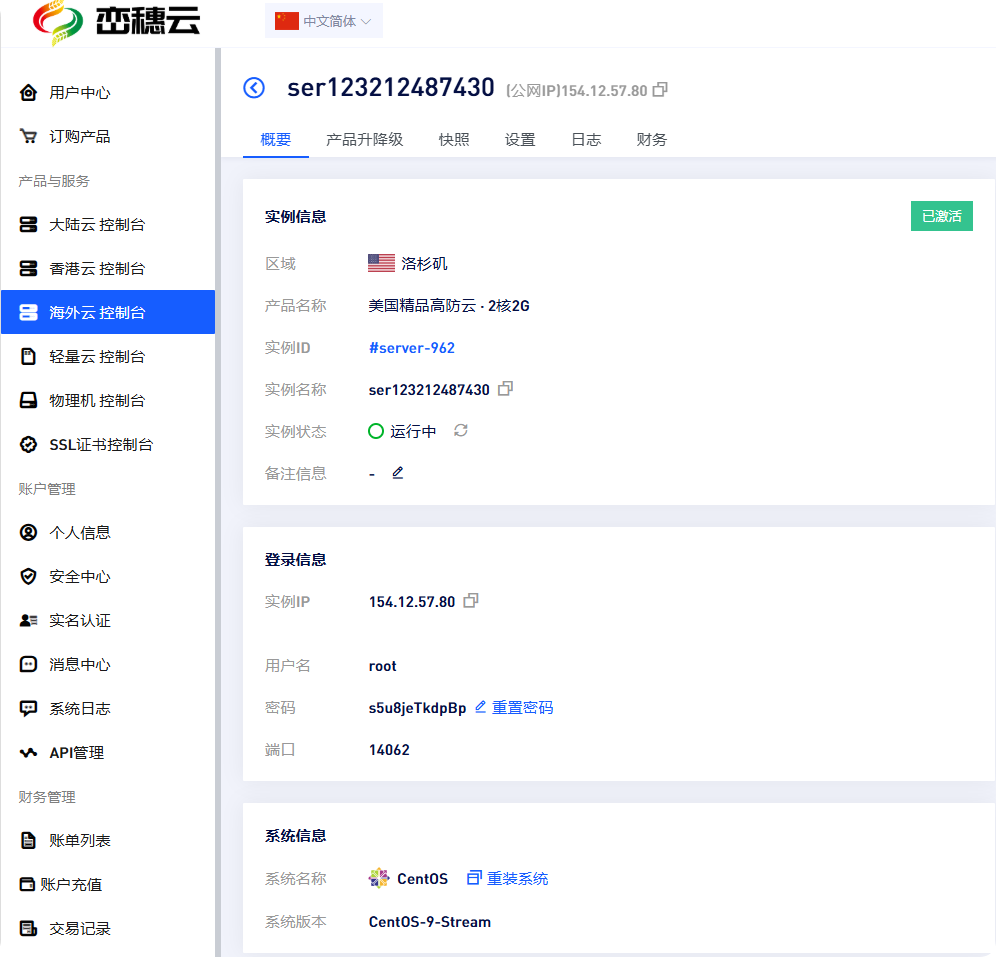
Task: Click the 已激活 status badge
Action: (941, 216)
